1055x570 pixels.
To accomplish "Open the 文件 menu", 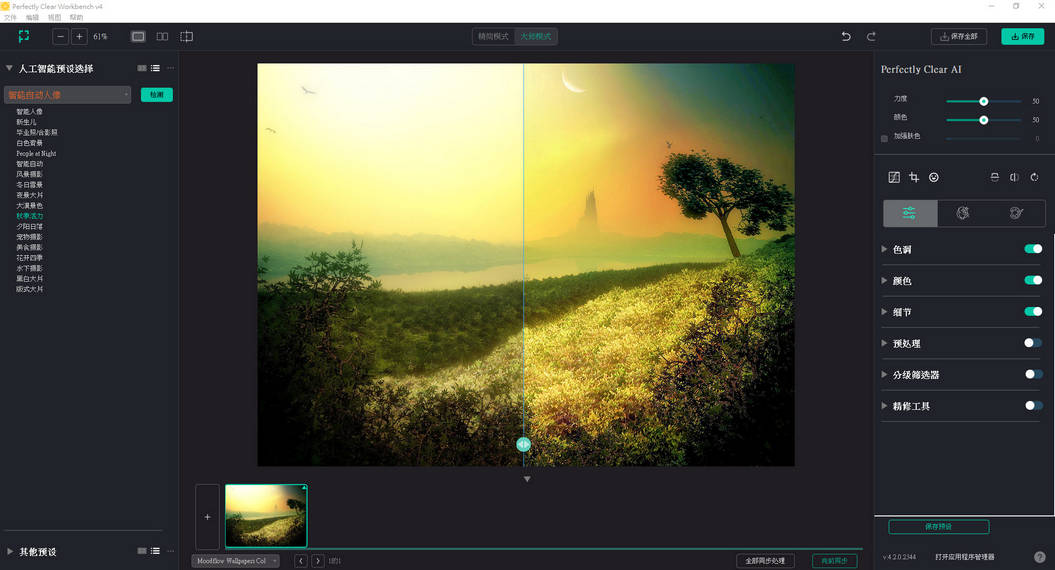I will [10, 18].
